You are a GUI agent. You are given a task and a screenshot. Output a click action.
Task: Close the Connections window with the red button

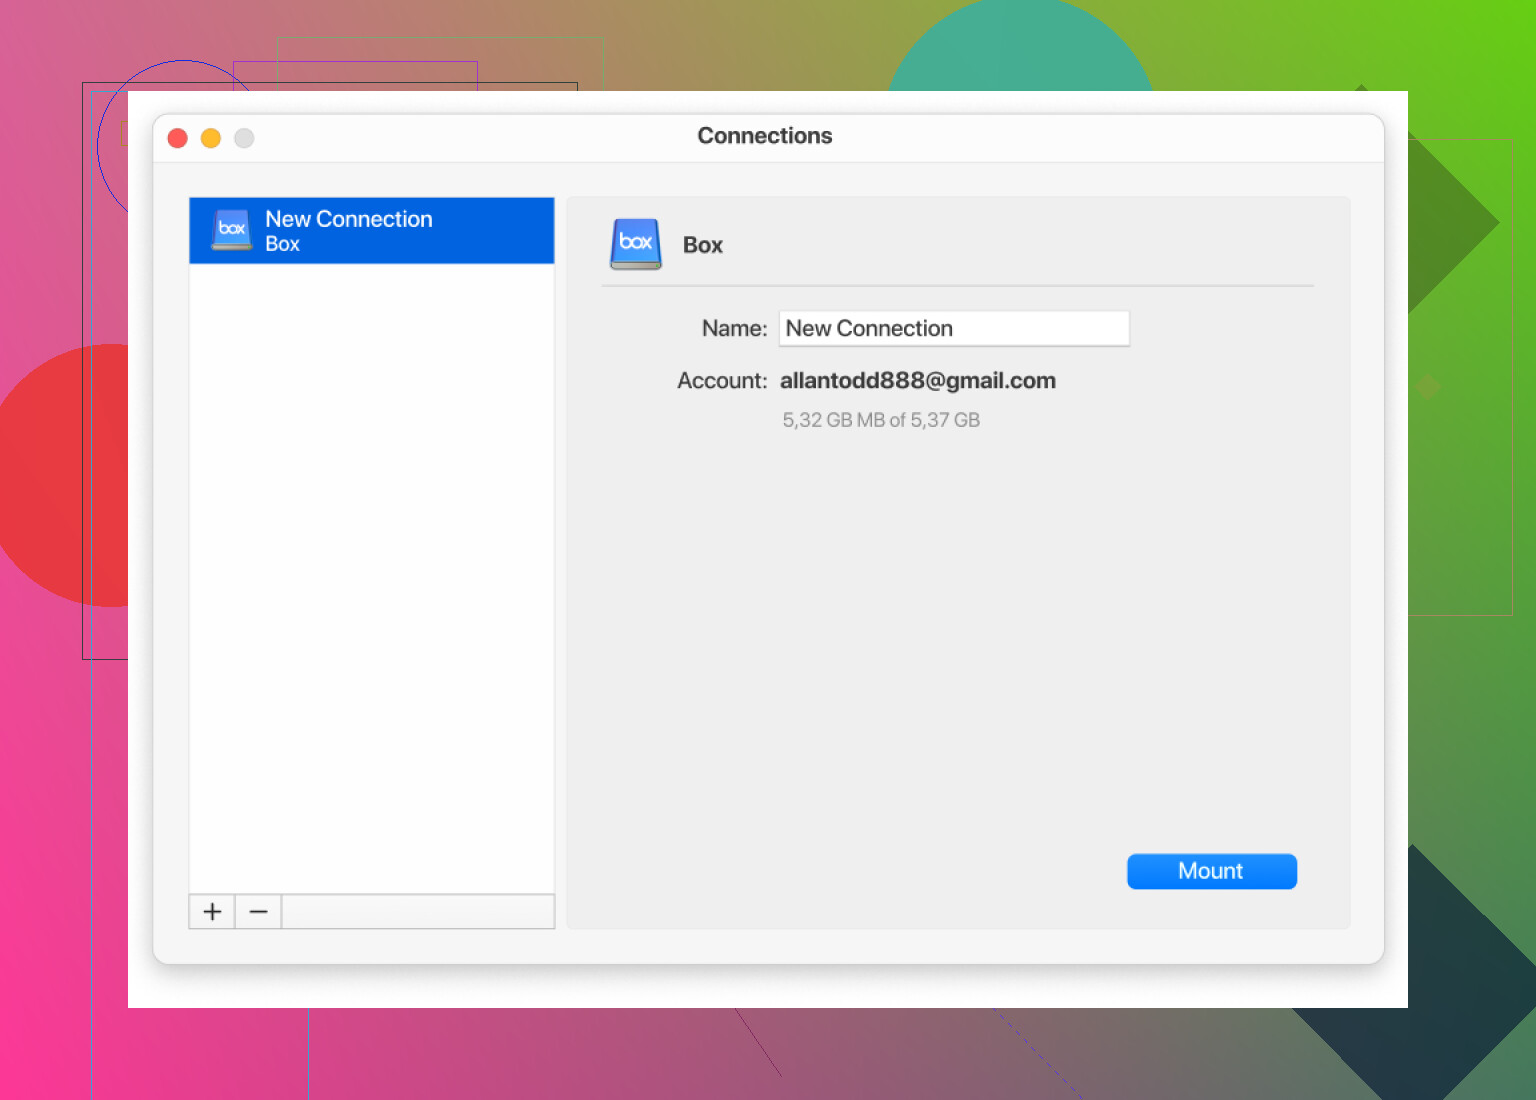178,138
